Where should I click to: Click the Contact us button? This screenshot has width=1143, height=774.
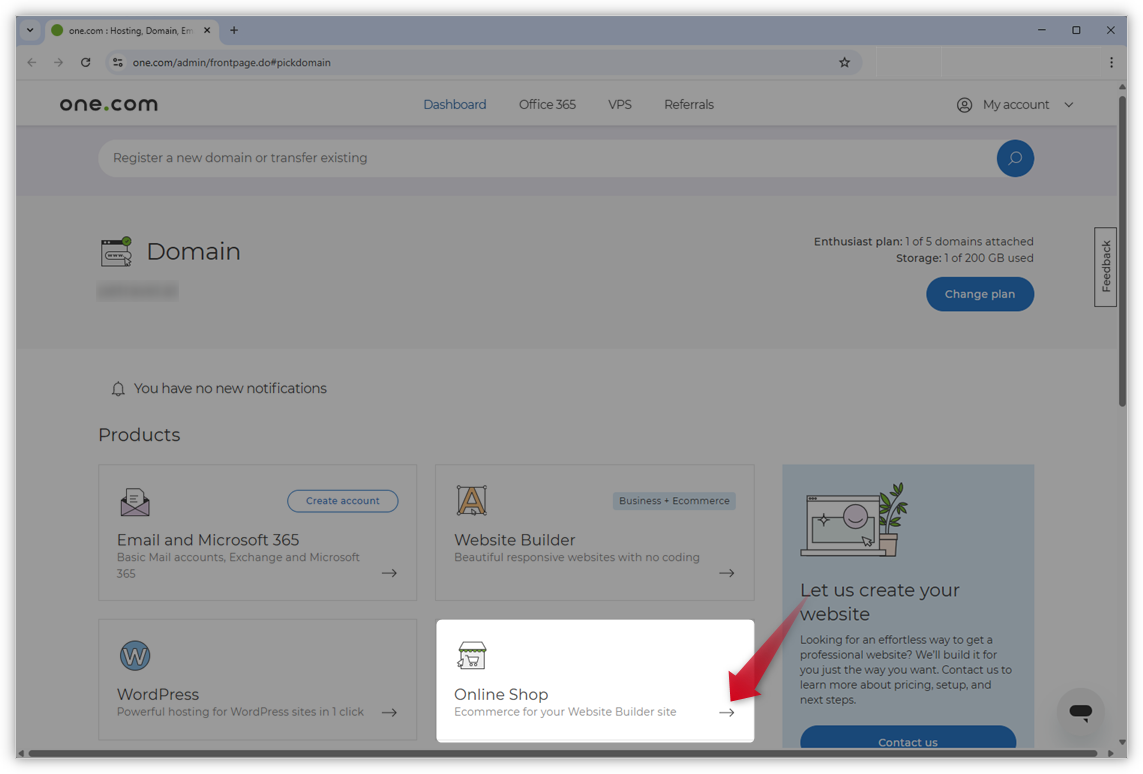pyautogui.click(x=907, y=742)
